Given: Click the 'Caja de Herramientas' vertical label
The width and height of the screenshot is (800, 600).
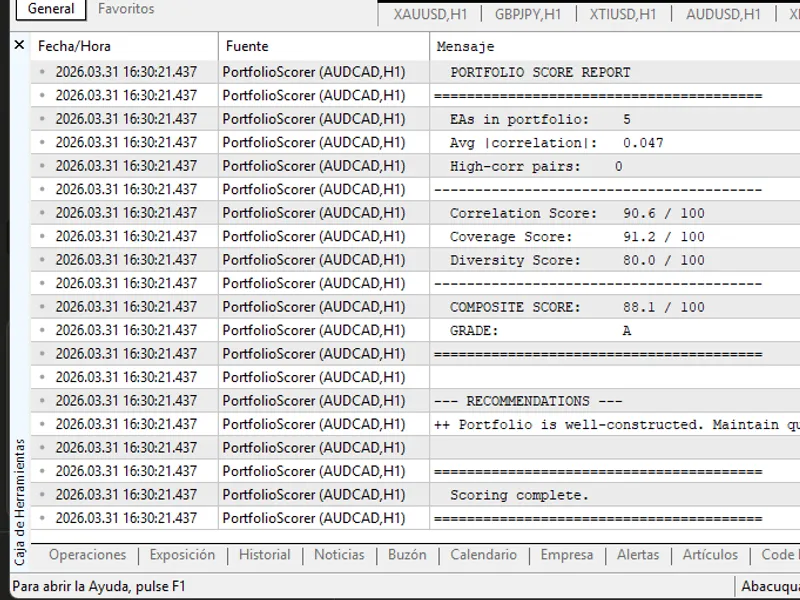Looking at the screenshot, I should (x=19, y=502).
